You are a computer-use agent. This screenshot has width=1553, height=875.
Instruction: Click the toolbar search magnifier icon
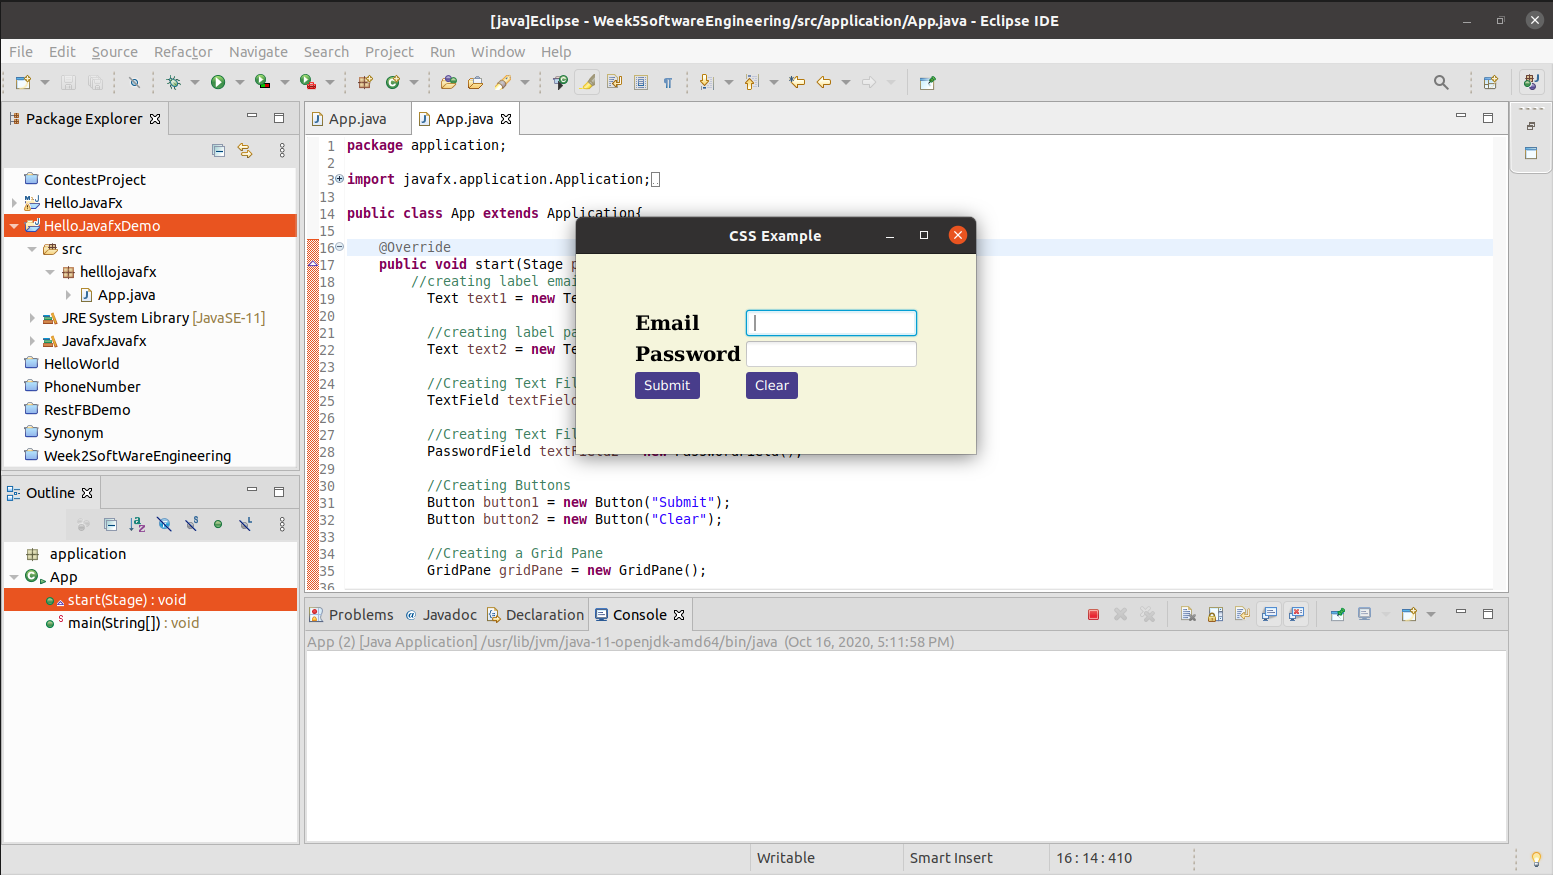pyautogui.click(x=1440, y=82)
